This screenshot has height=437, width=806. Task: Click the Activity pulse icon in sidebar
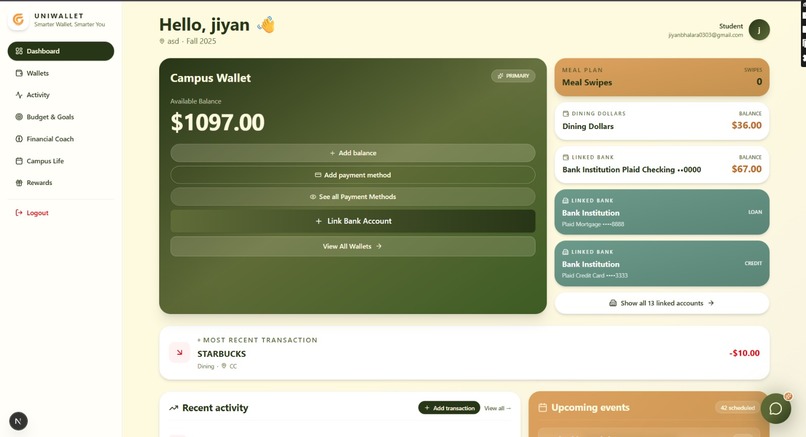(x=19, y=95)
